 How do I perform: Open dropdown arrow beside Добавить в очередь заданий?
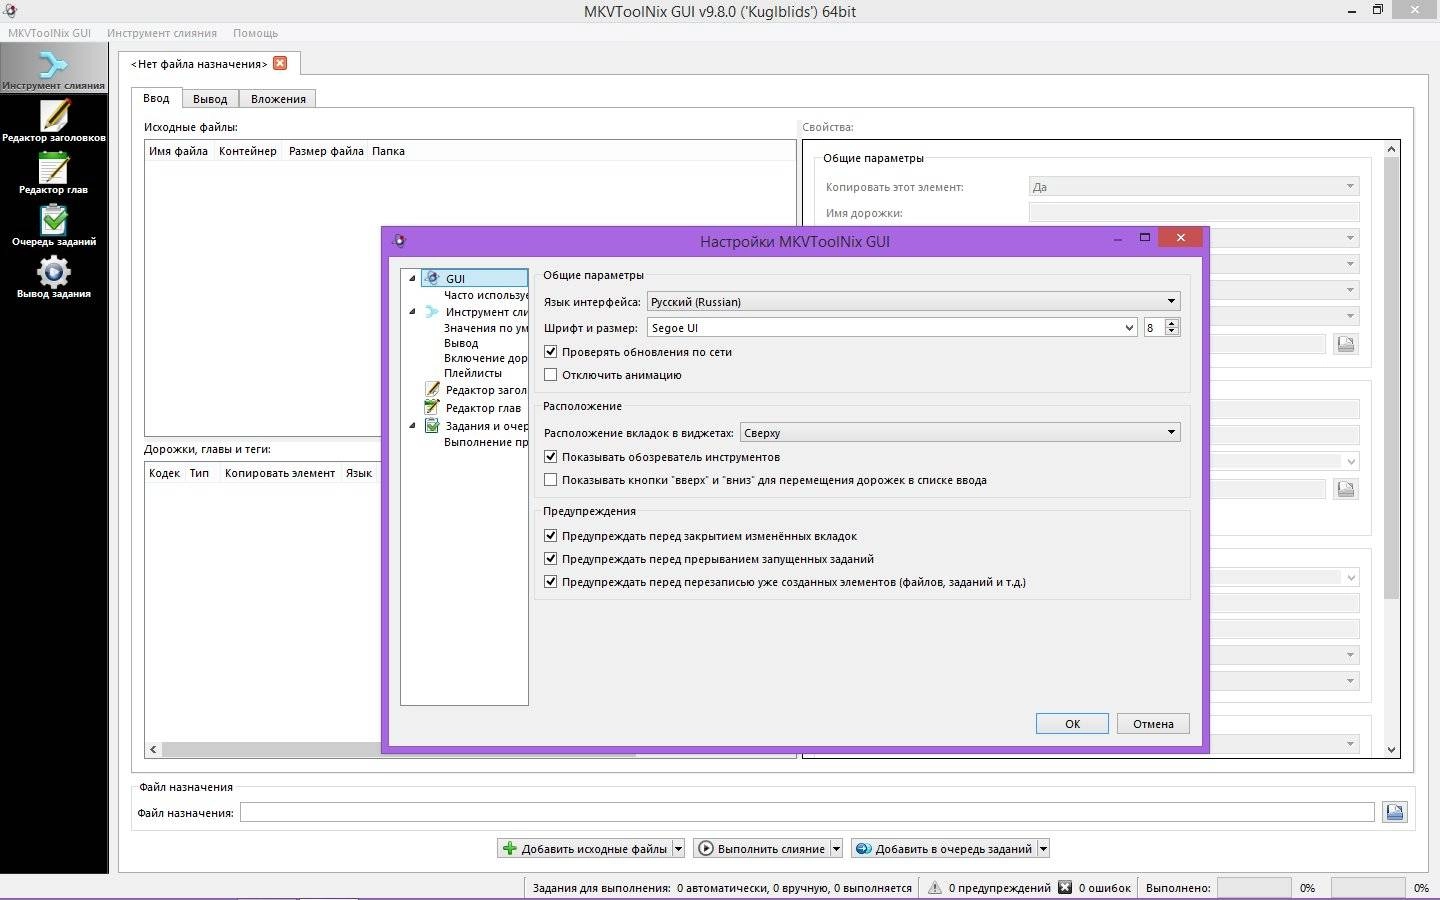[1043, 848]
